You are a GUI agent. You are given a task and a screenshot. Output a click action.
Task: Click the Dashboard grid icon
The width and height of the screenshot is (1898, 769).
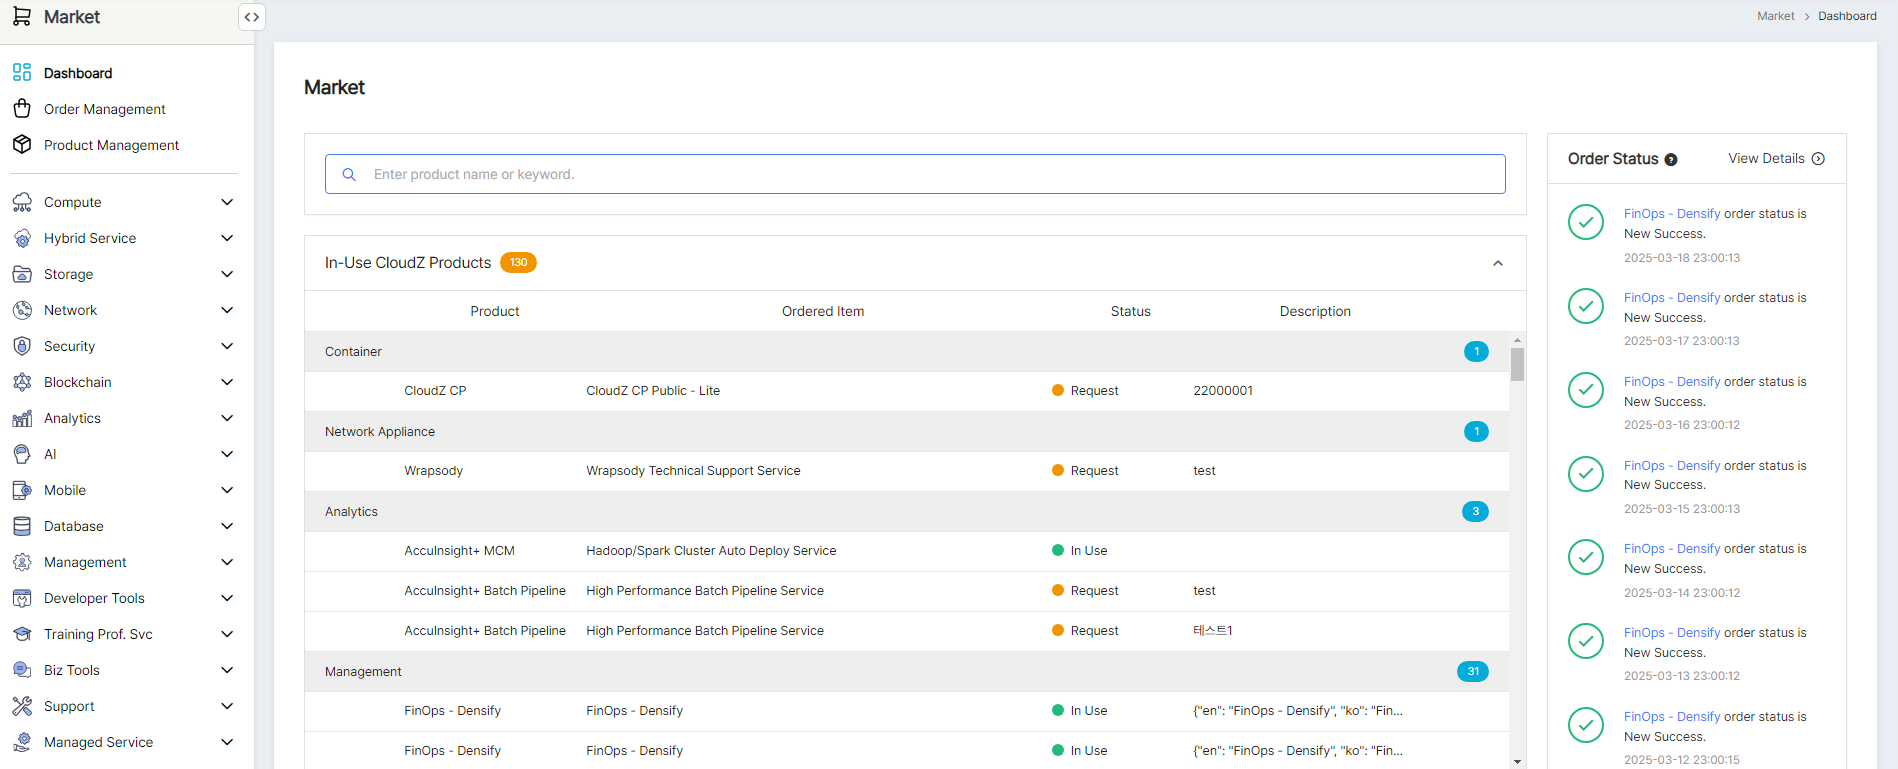(x=22, y=72)
